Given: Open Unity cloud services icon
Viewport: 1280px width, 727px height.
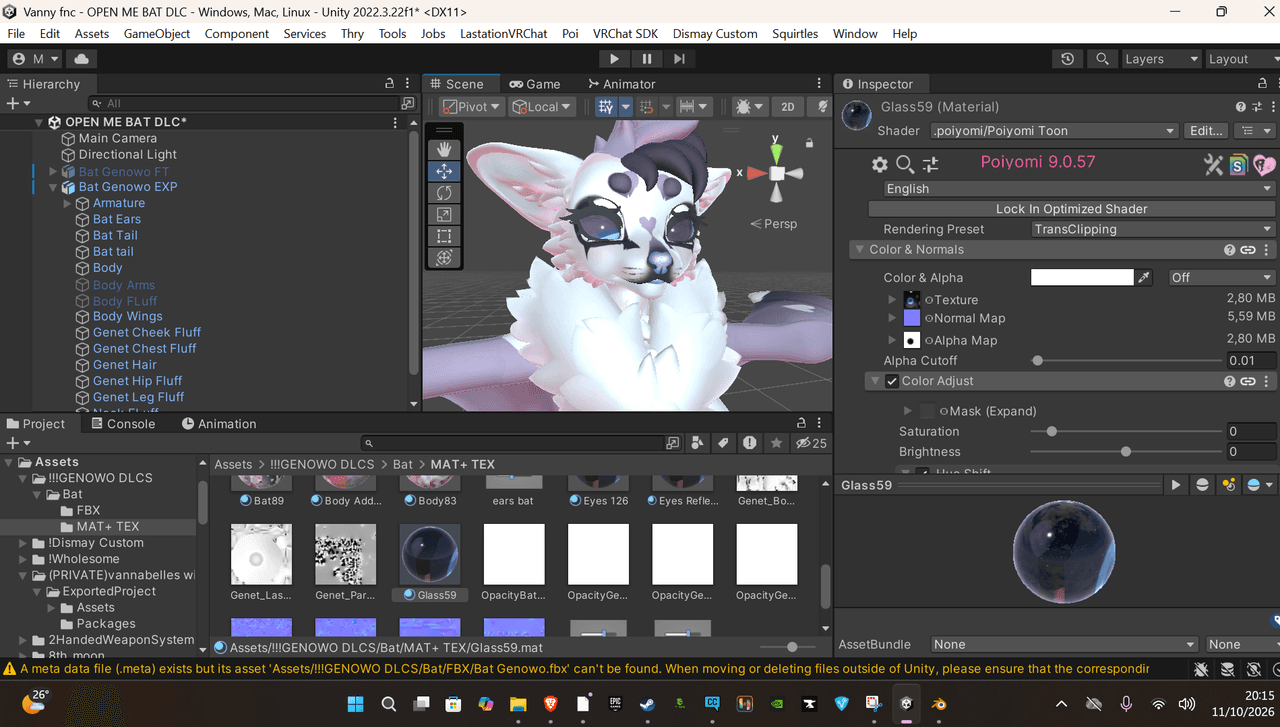Looking at the screenshot, I should pos(81,59).
